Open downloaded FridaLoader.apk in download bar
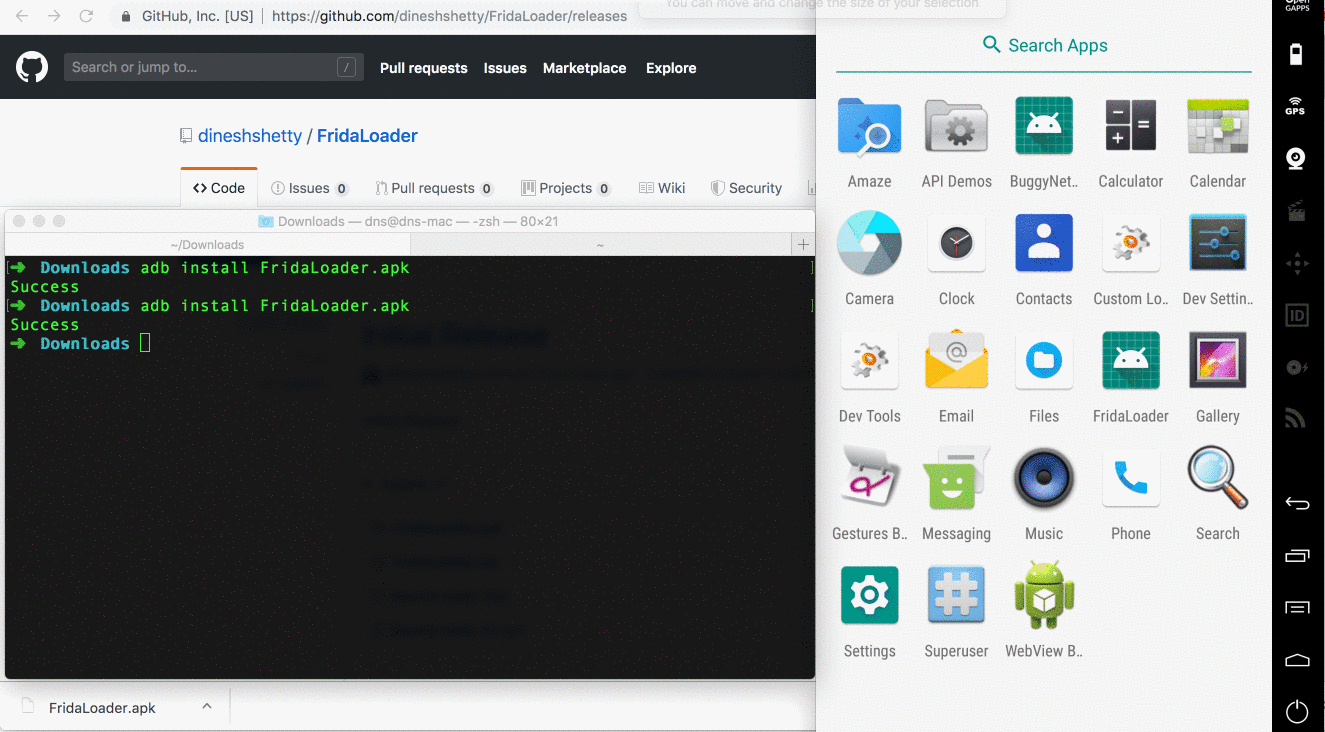The height and width of the screenshot is (732, 1325). (x=102, y=708)
